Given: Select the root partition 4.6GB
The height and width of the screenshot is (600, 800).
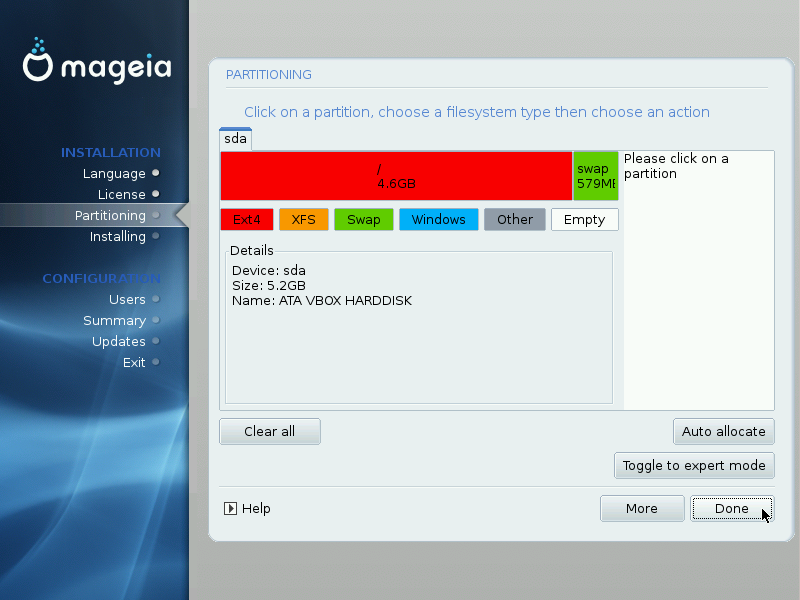Looking at the screenshot, I should click(x=396, y=176).
